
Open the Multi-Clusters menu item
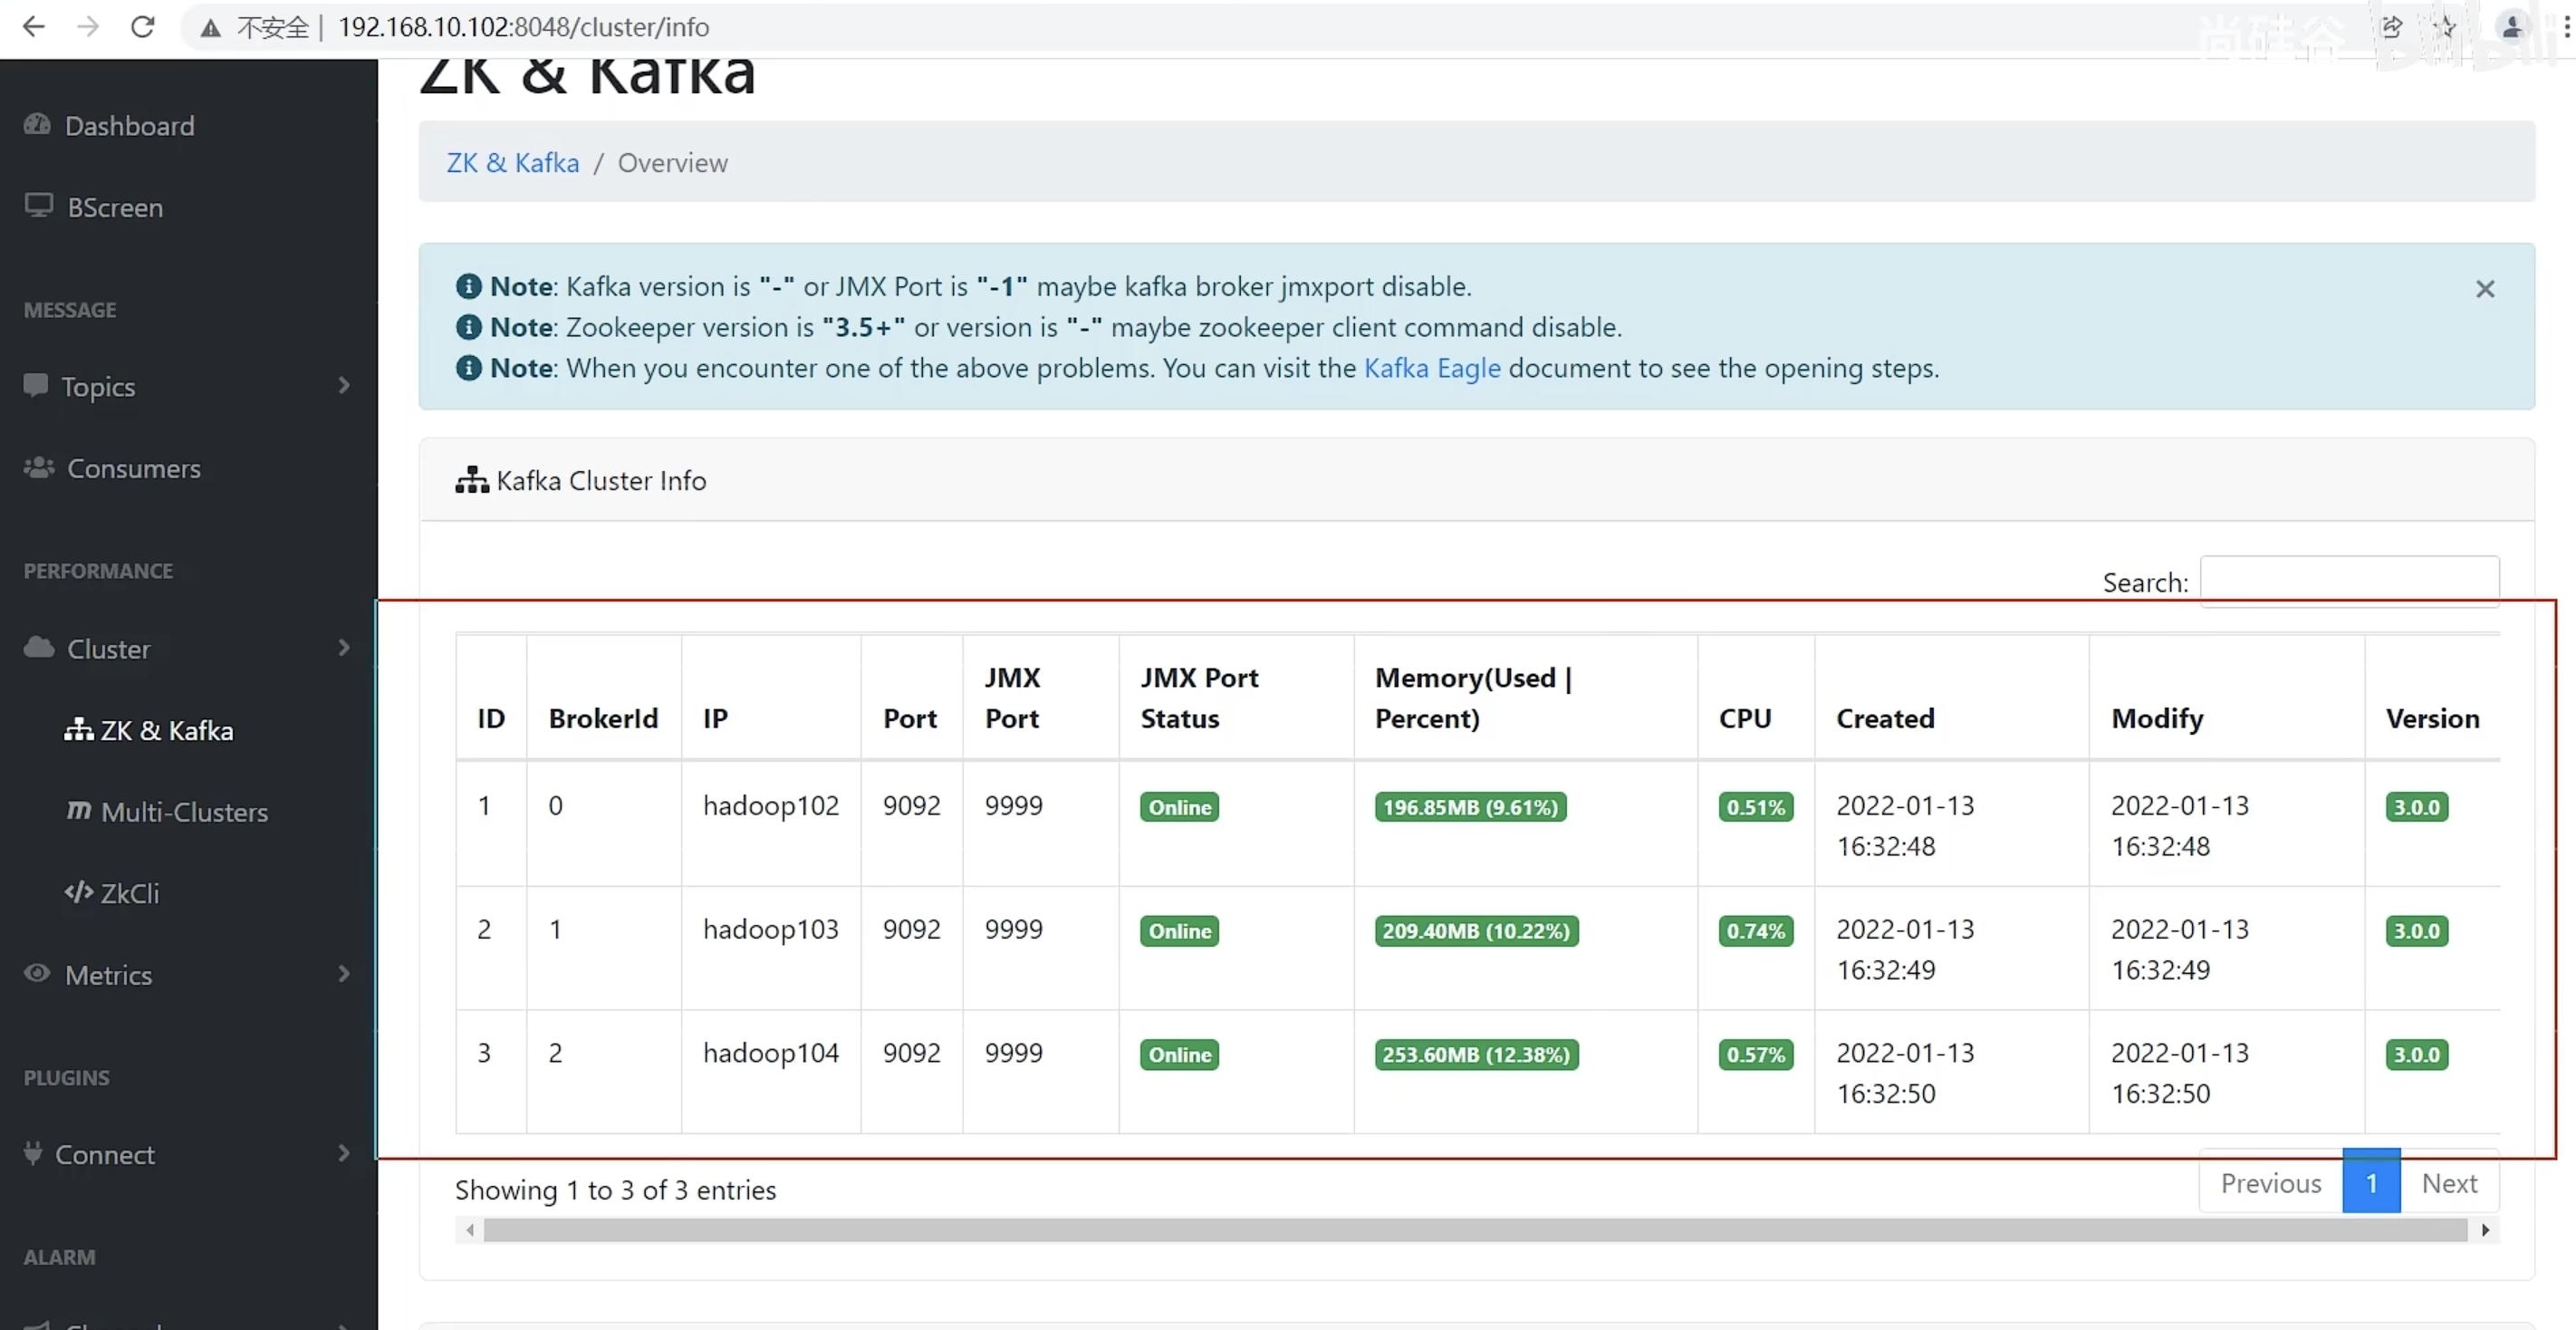[184, 811]
